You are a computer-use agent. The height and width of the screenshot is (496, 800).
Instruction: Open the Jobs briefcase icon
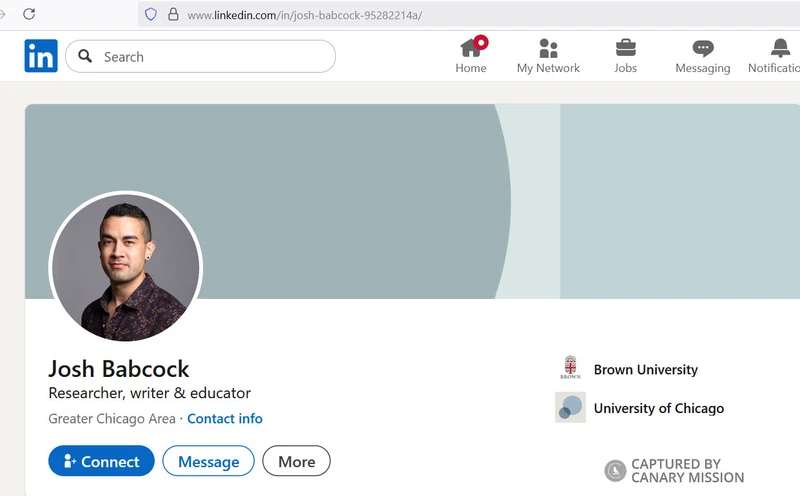click(626, 49)
